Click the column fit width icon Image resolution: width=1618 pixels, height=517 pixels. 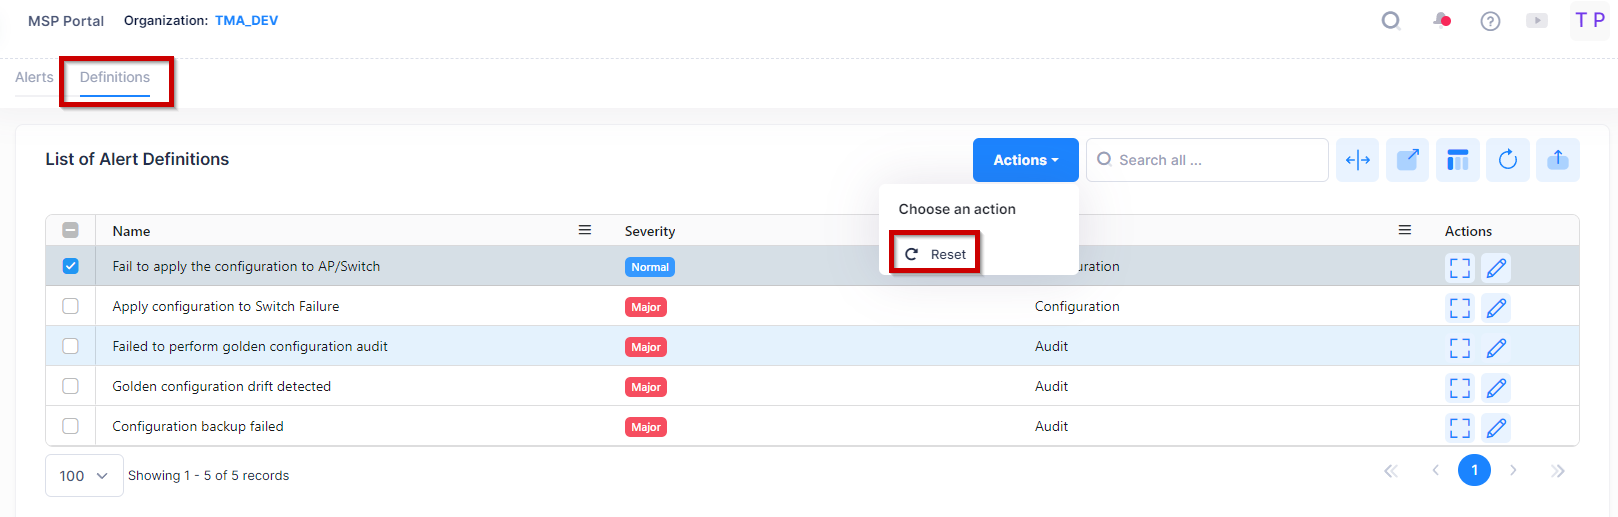click(1358, 160)
